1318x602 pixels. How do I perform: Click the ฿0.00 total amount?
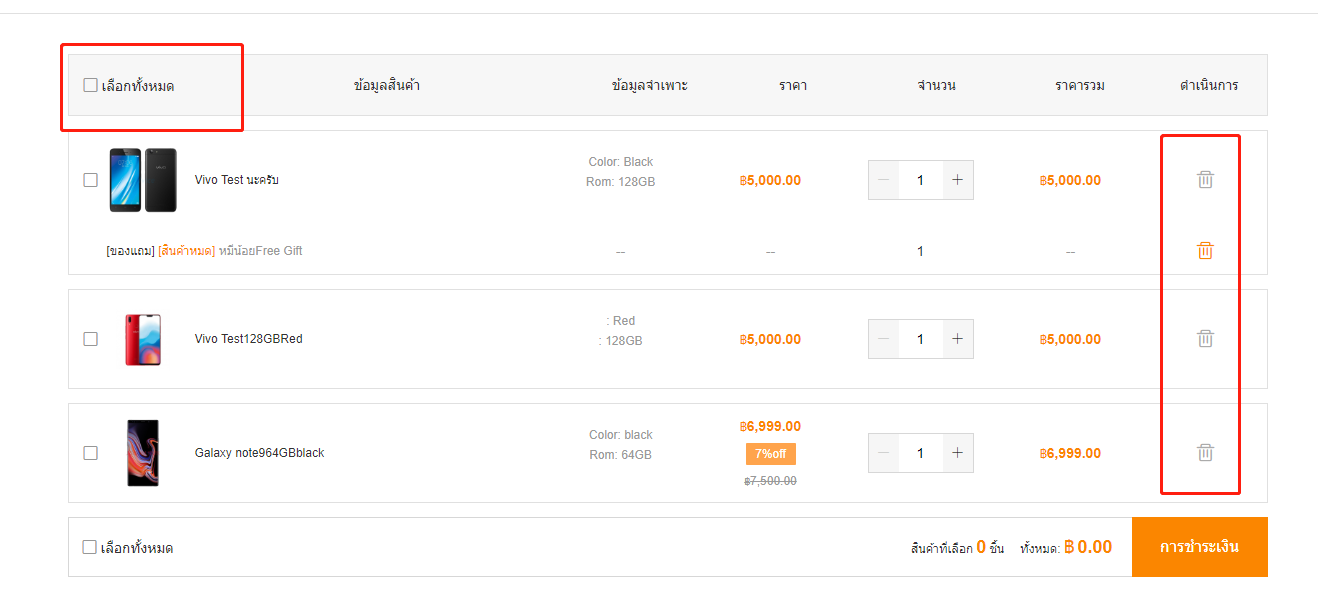click(x=1088, y=547)
